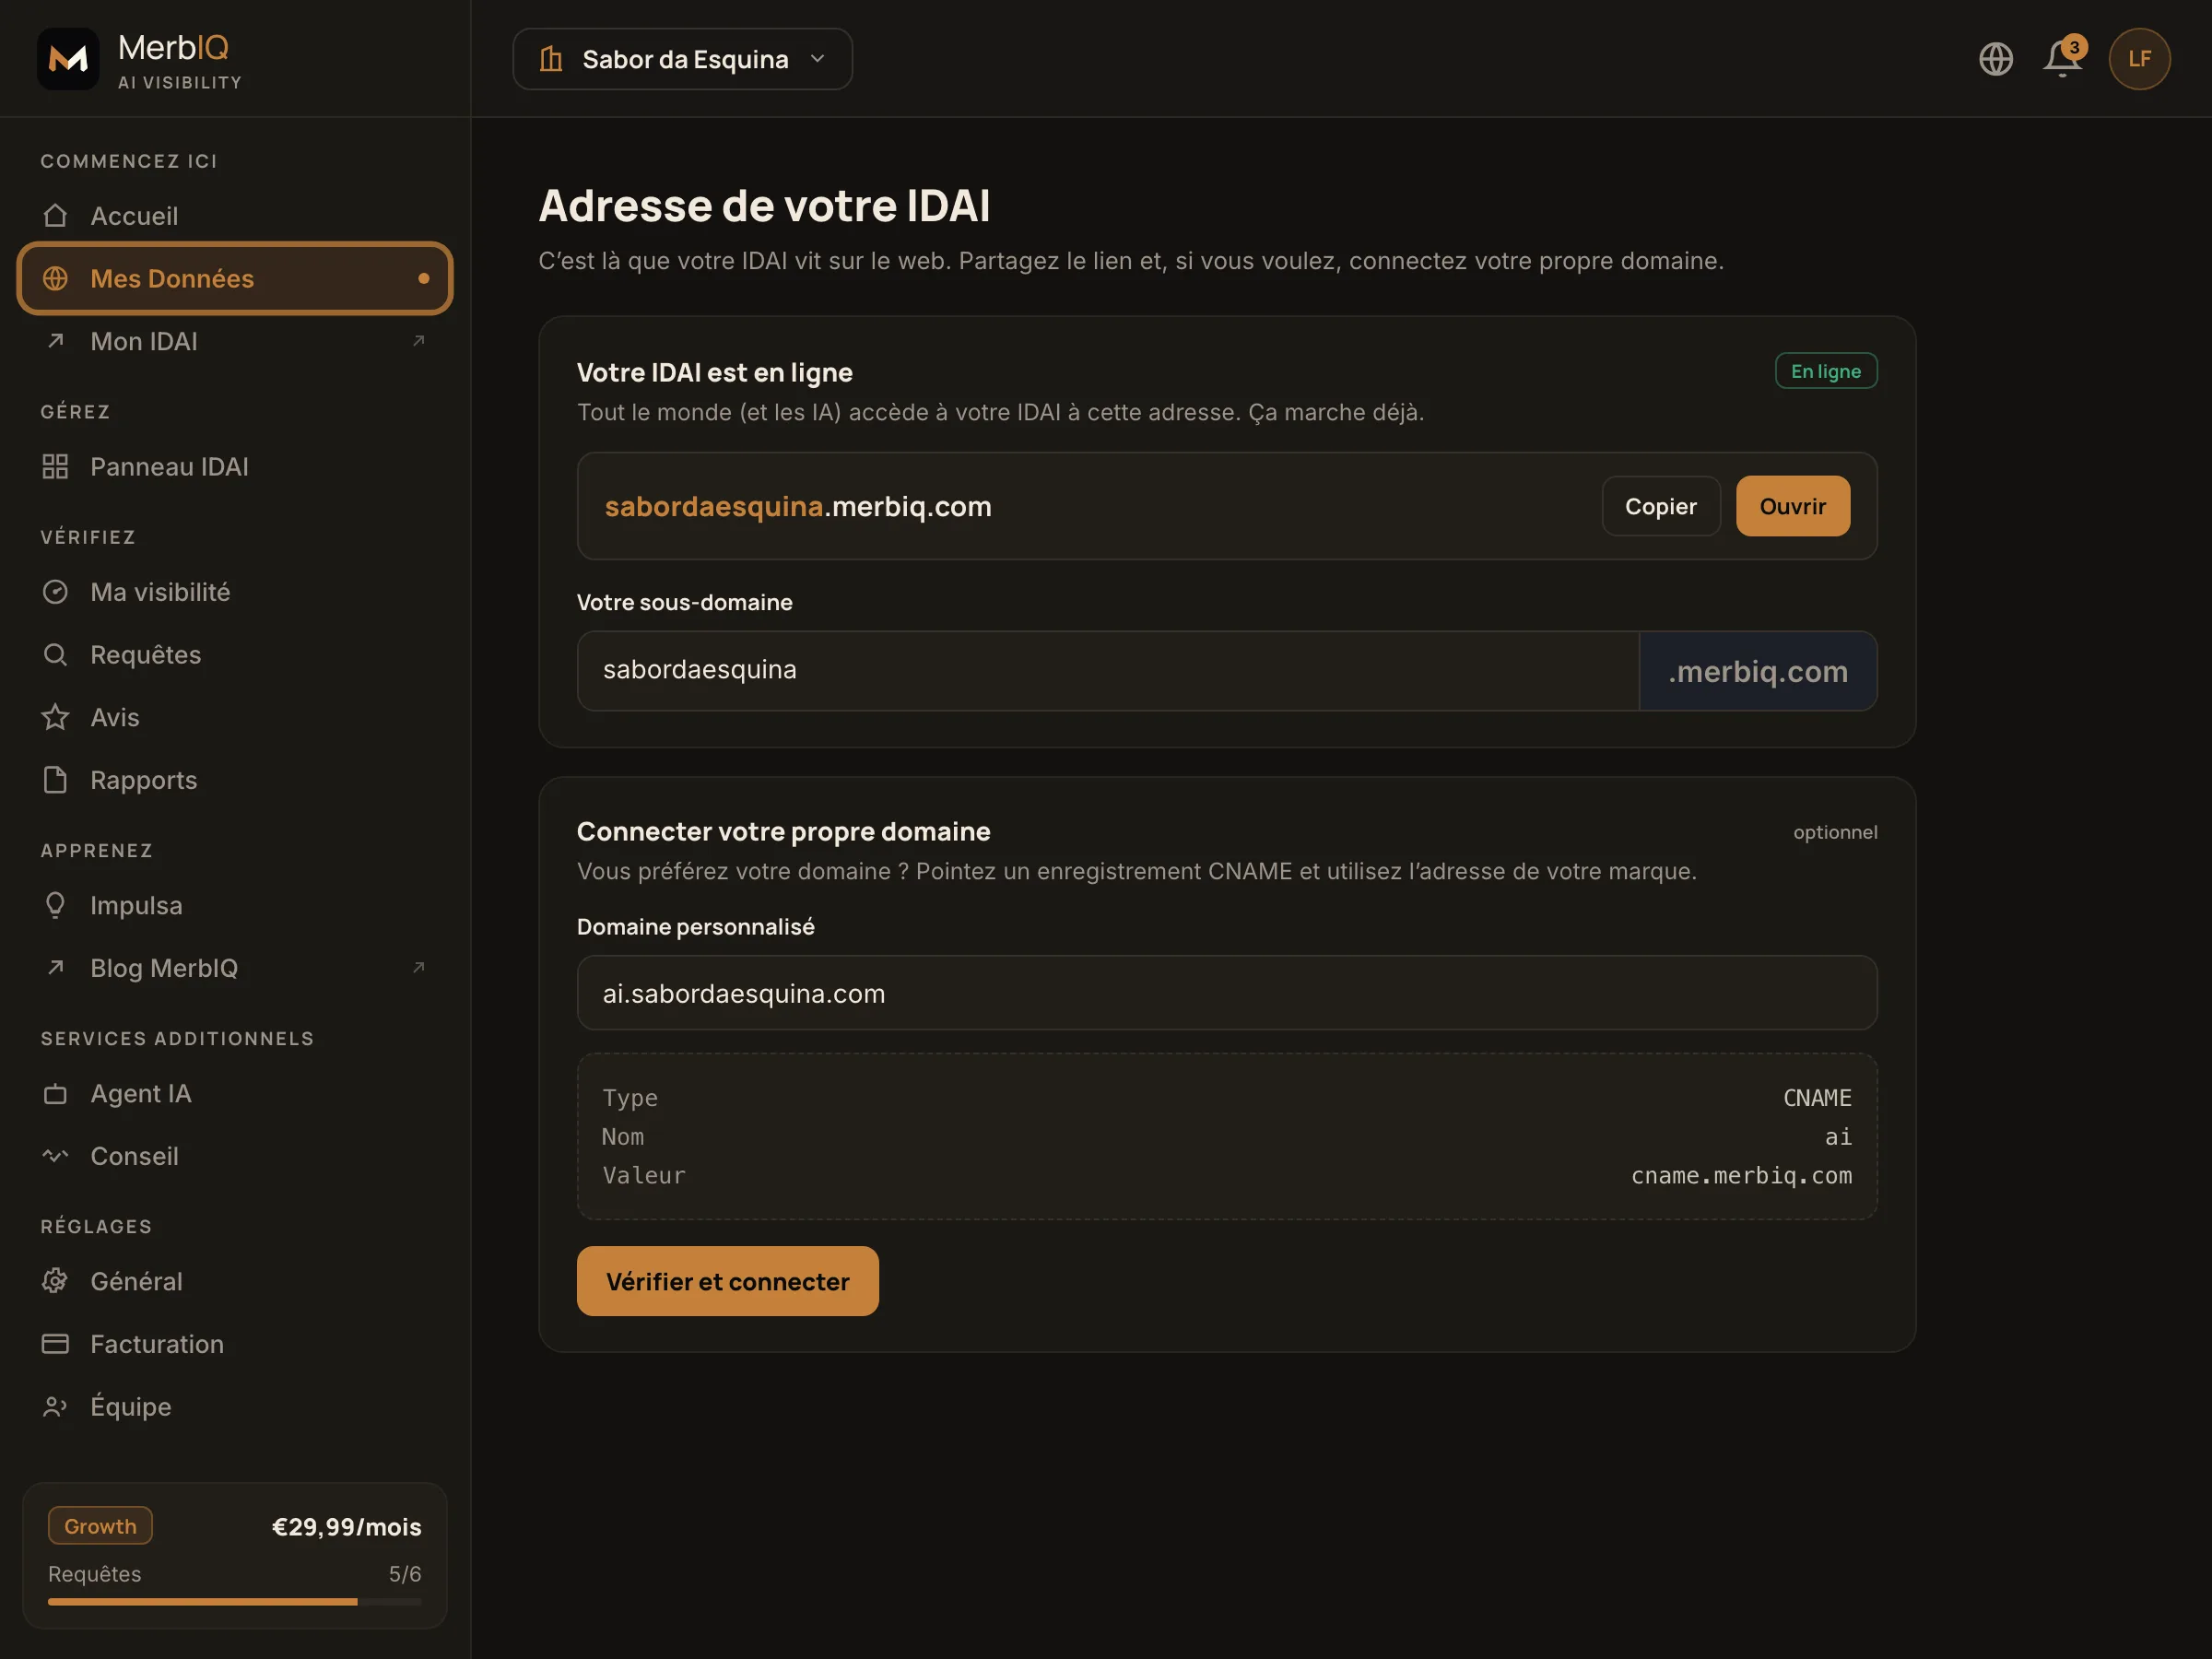Visit the Blog MerbIQ link label

click(164, 968)
